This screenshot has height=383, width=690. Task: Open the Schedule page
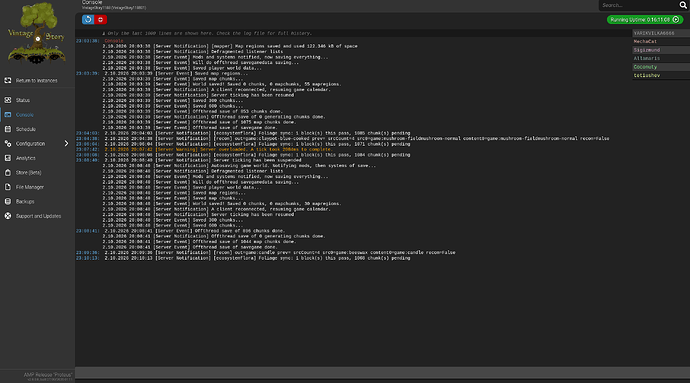(x=26, y=129)
